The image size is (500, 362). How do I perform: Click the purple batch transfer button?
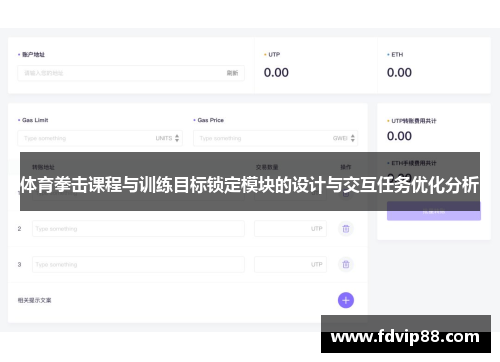434,211
